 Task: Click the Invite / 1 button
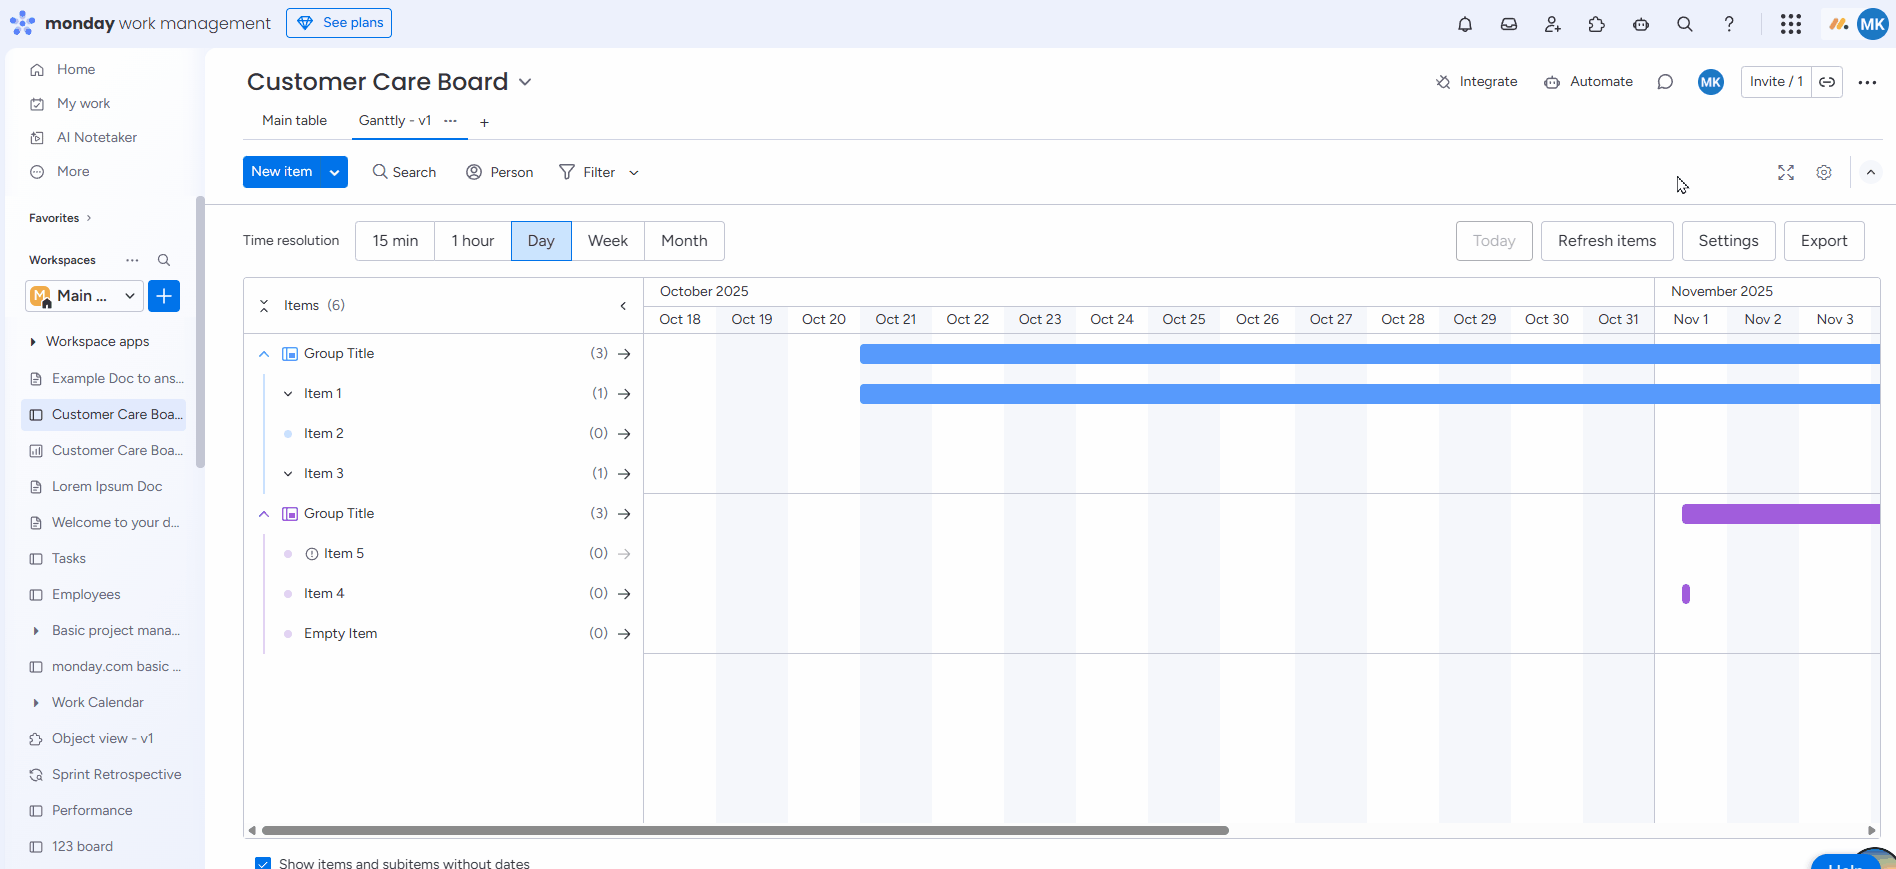tap(1776, 82)
